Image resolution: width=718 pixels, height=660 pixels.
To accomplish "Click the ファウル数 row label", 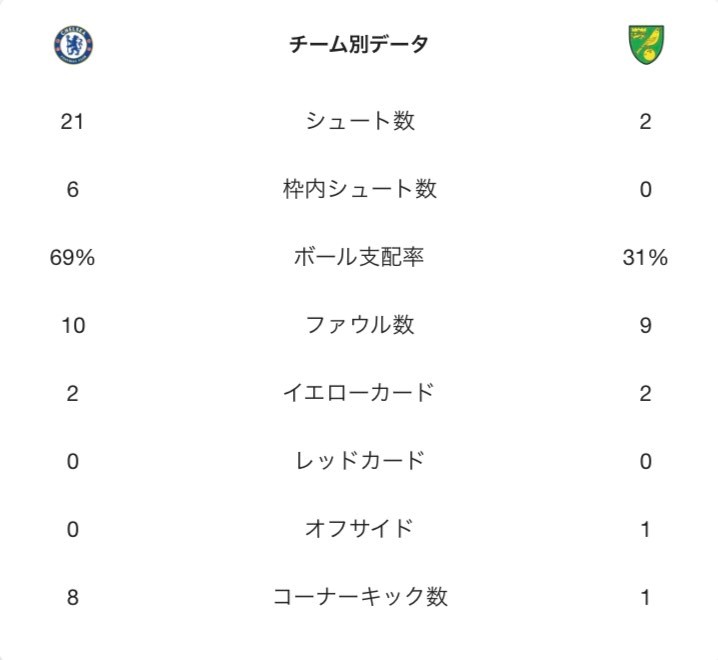I will pyautogui.click(x=360, y=325).
